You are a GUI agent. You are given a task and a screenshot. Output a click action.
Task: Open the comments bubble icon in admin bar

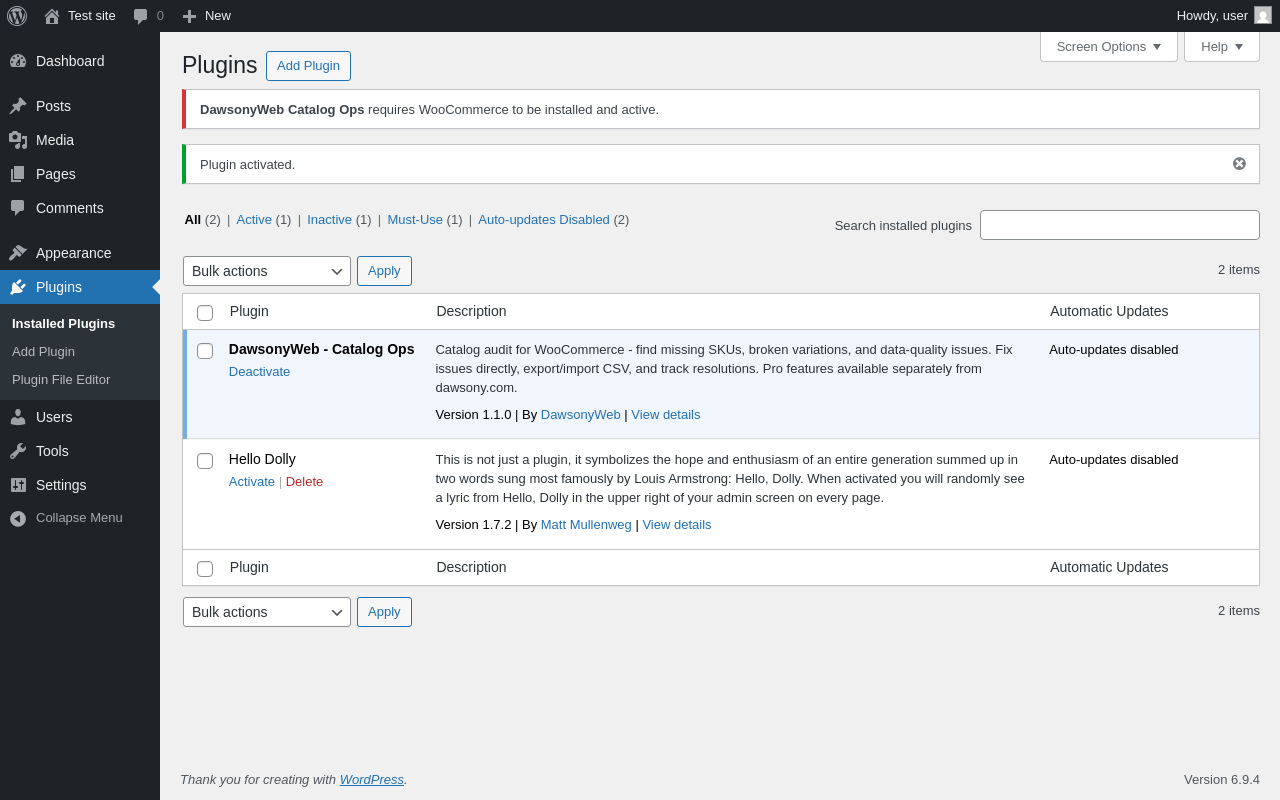click(141, 16)
